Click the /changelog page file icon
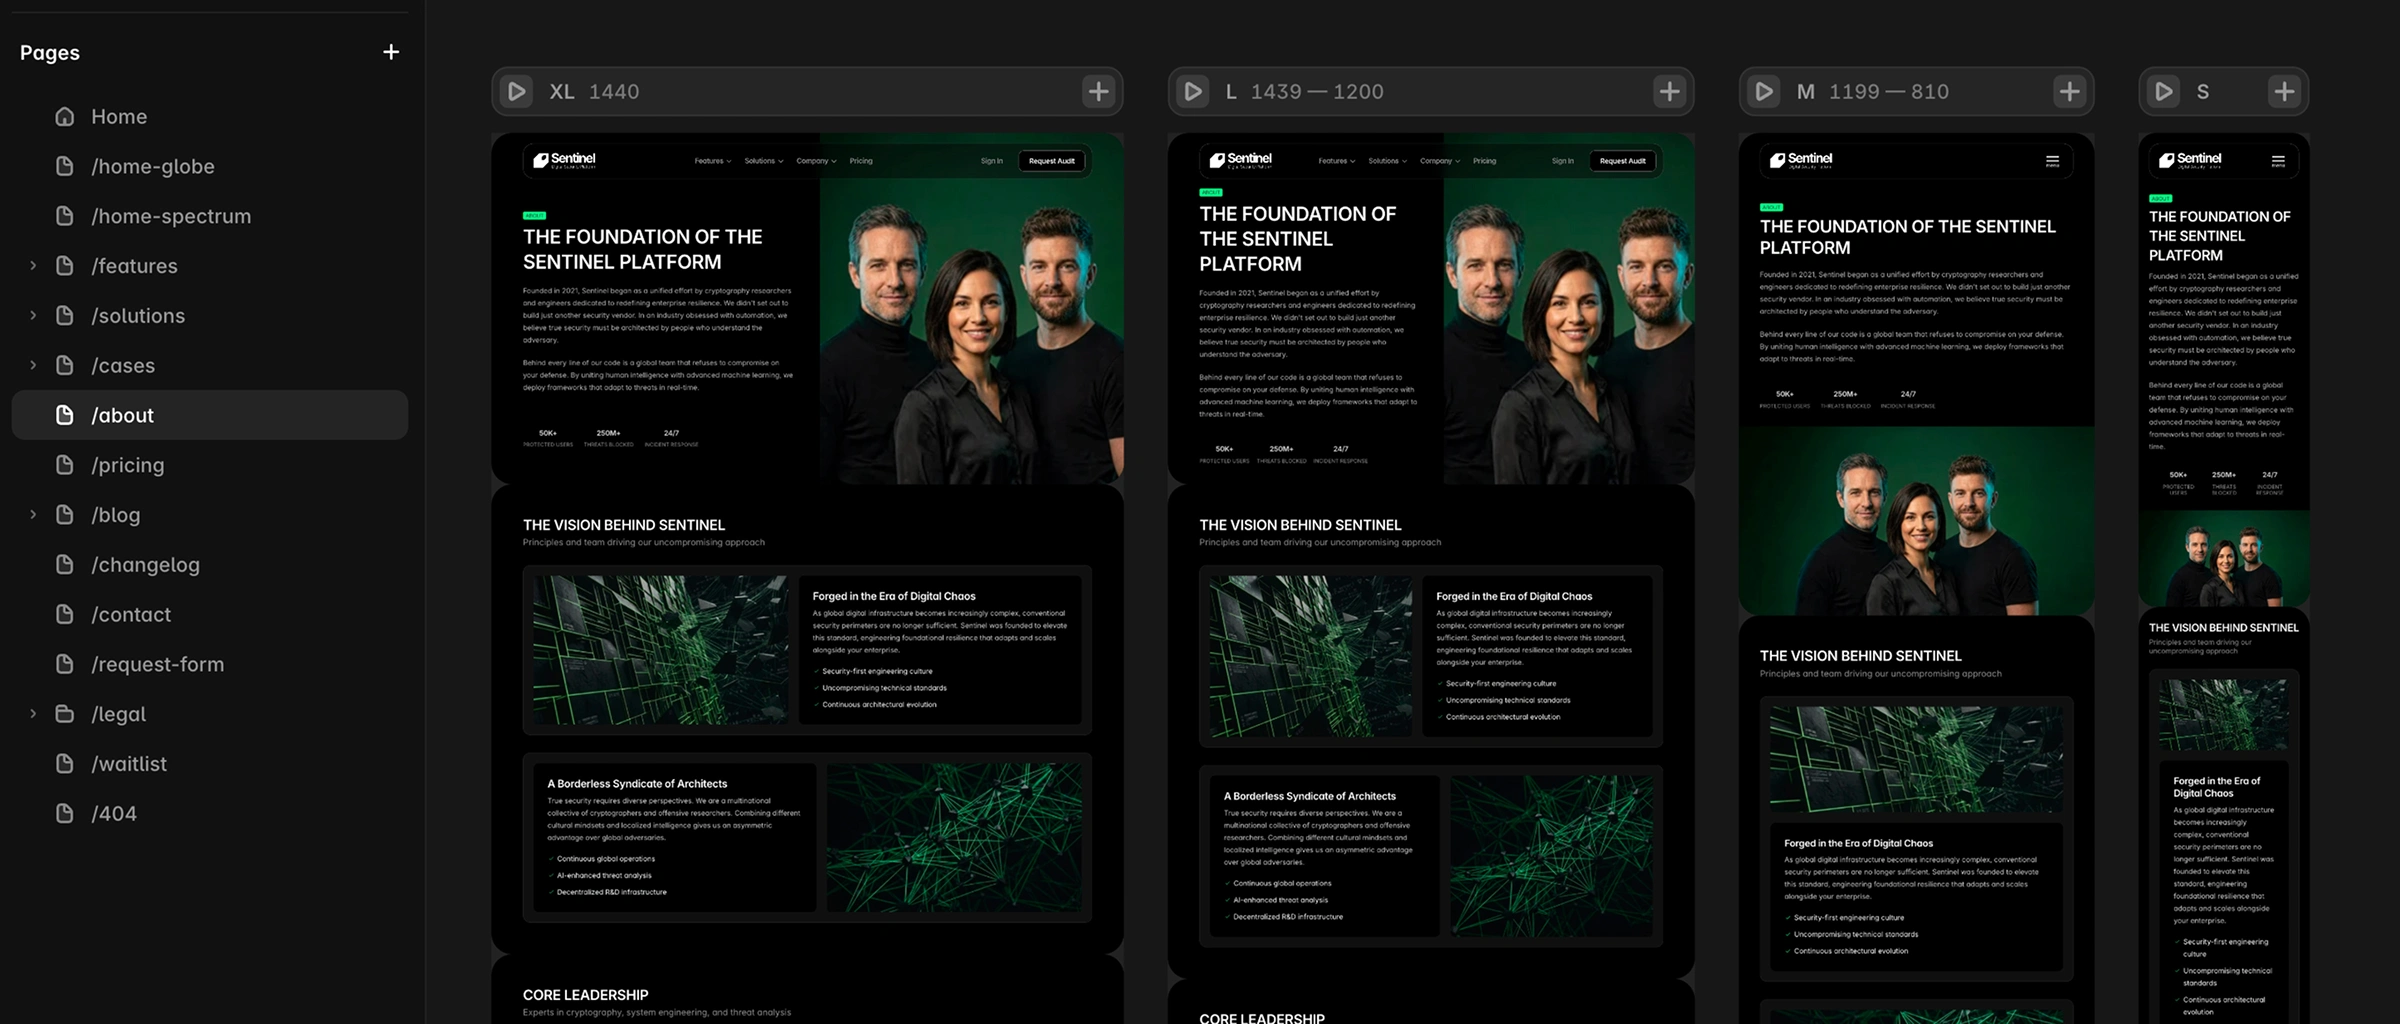This screenshot has width=2400, height=1024. 65,565
